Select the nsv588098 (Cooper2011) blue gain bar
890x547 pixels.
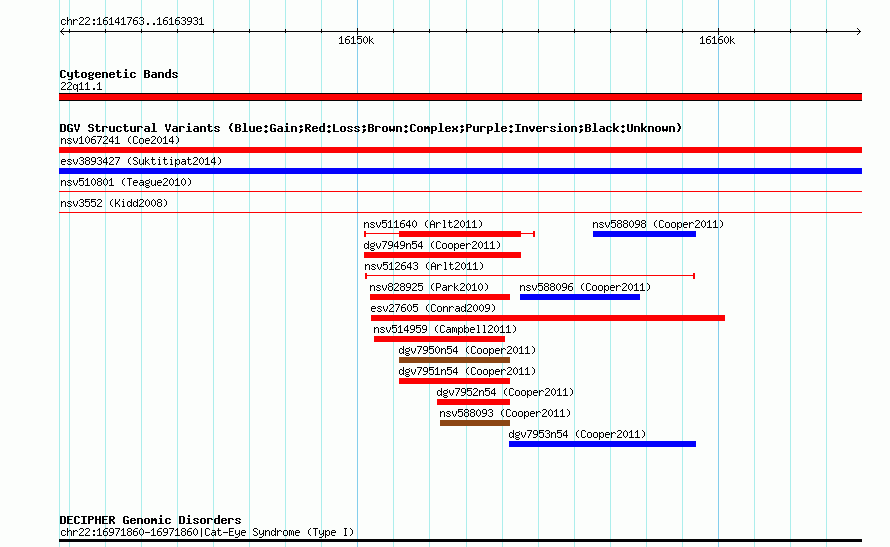644,234
